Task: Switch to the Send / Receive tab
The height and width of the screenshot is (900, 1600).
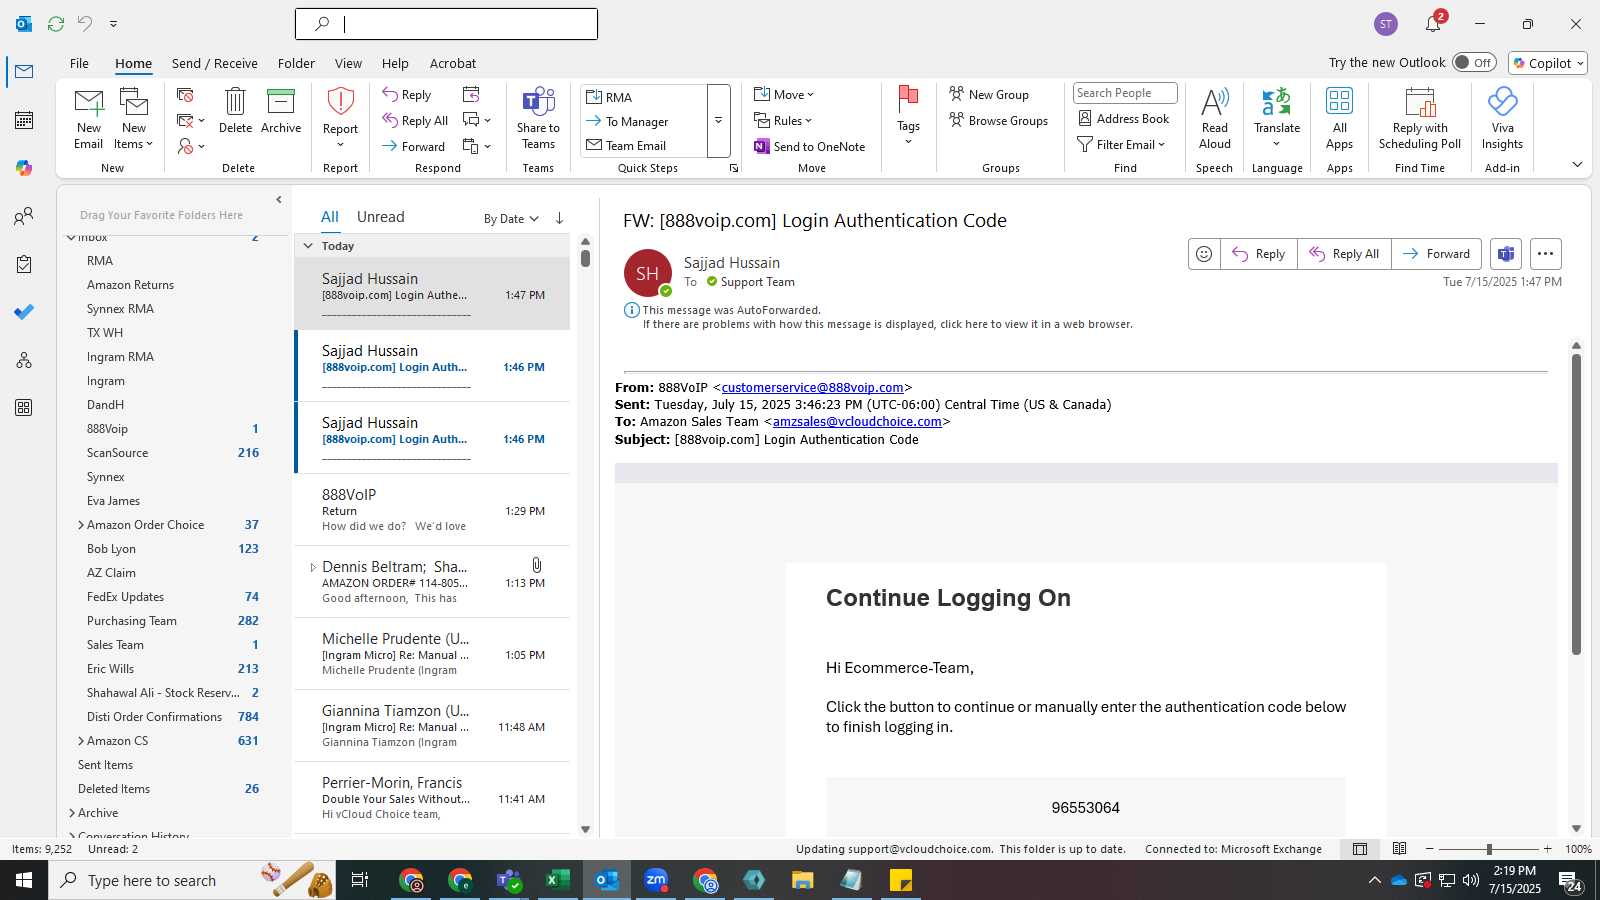Action: tap(215, 63)
